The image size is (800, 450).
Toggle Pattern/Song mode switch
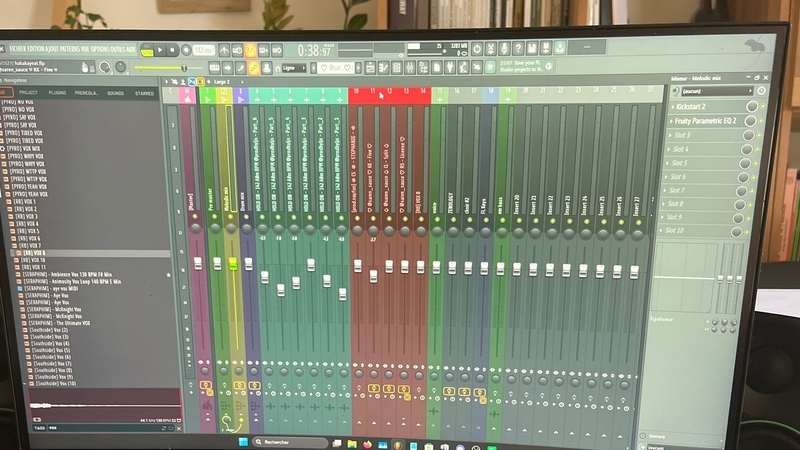click(x=147, y=50)
